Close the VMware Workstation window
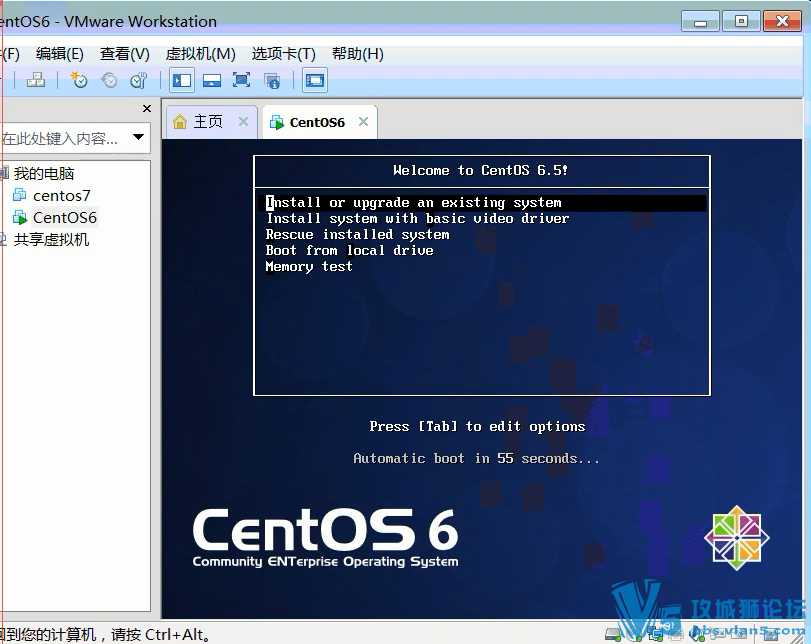 [782, 22]
